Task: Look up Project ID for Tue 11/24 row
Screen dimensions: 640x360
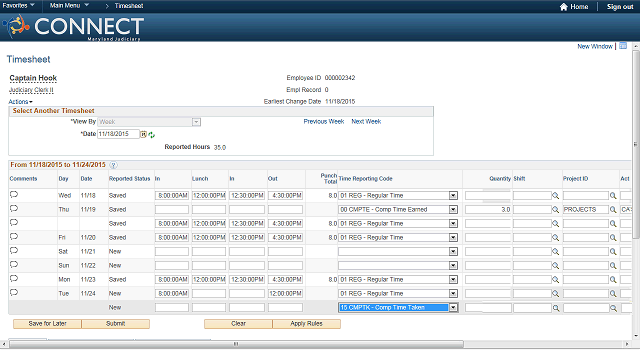Action: tap(613, 293)
